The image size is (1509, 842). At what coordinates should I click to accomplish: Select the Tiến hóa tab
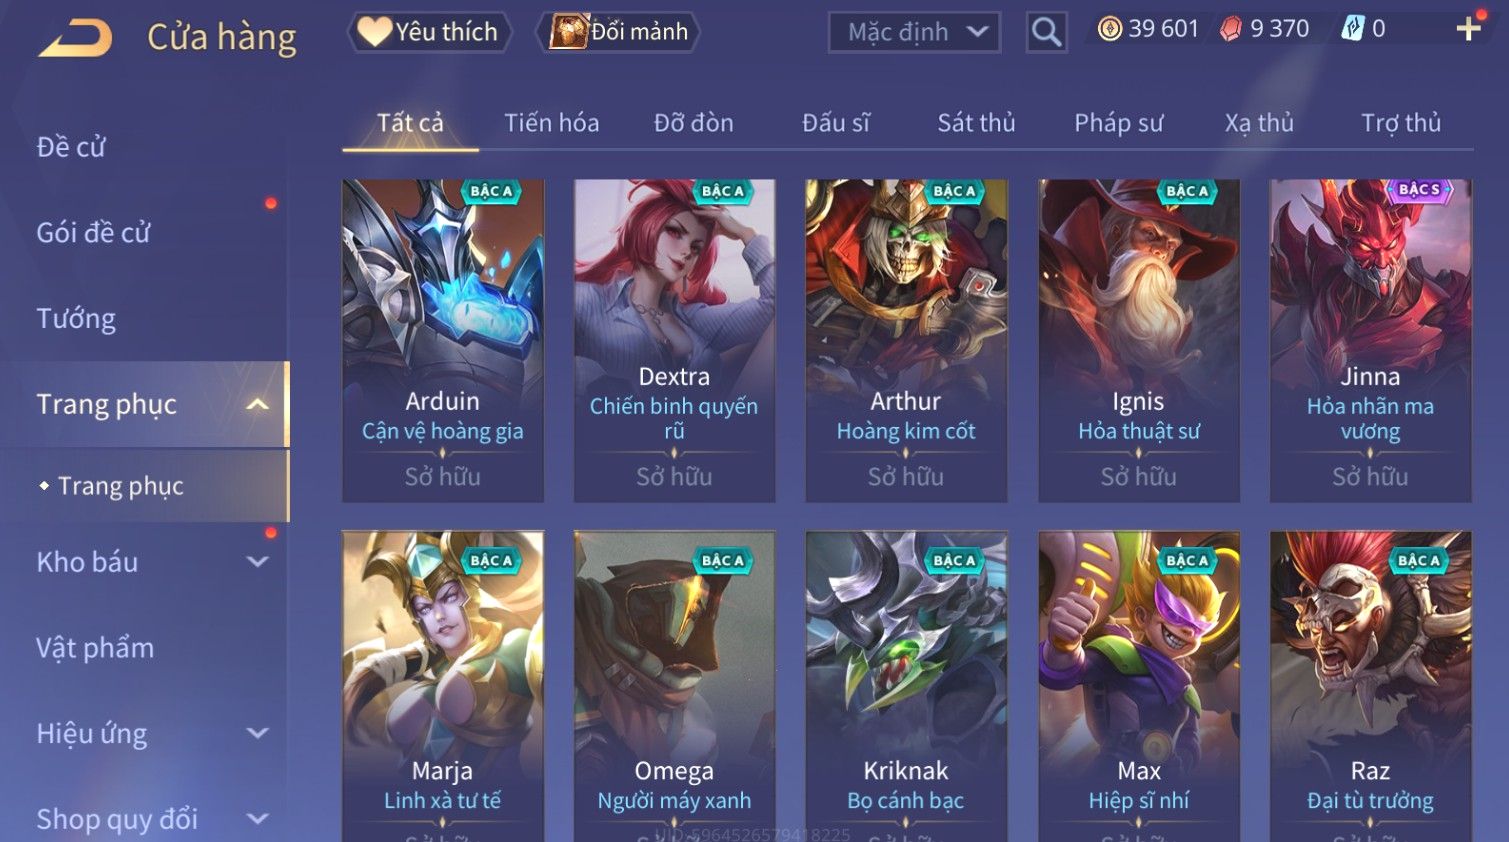point(551,123)
